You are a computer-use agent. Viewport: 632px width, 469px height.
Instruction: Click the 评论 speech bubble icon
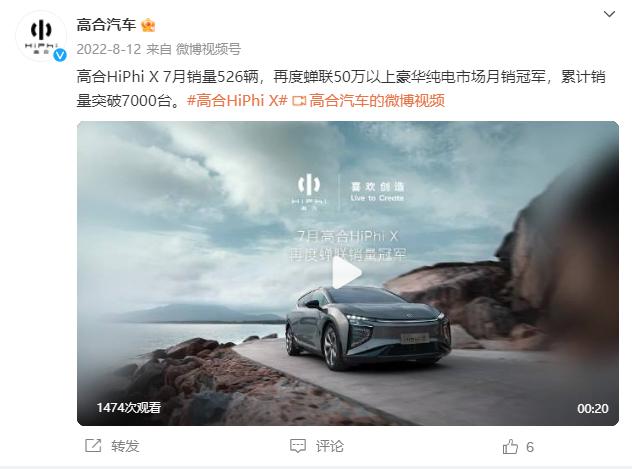[x=298, y=446]
